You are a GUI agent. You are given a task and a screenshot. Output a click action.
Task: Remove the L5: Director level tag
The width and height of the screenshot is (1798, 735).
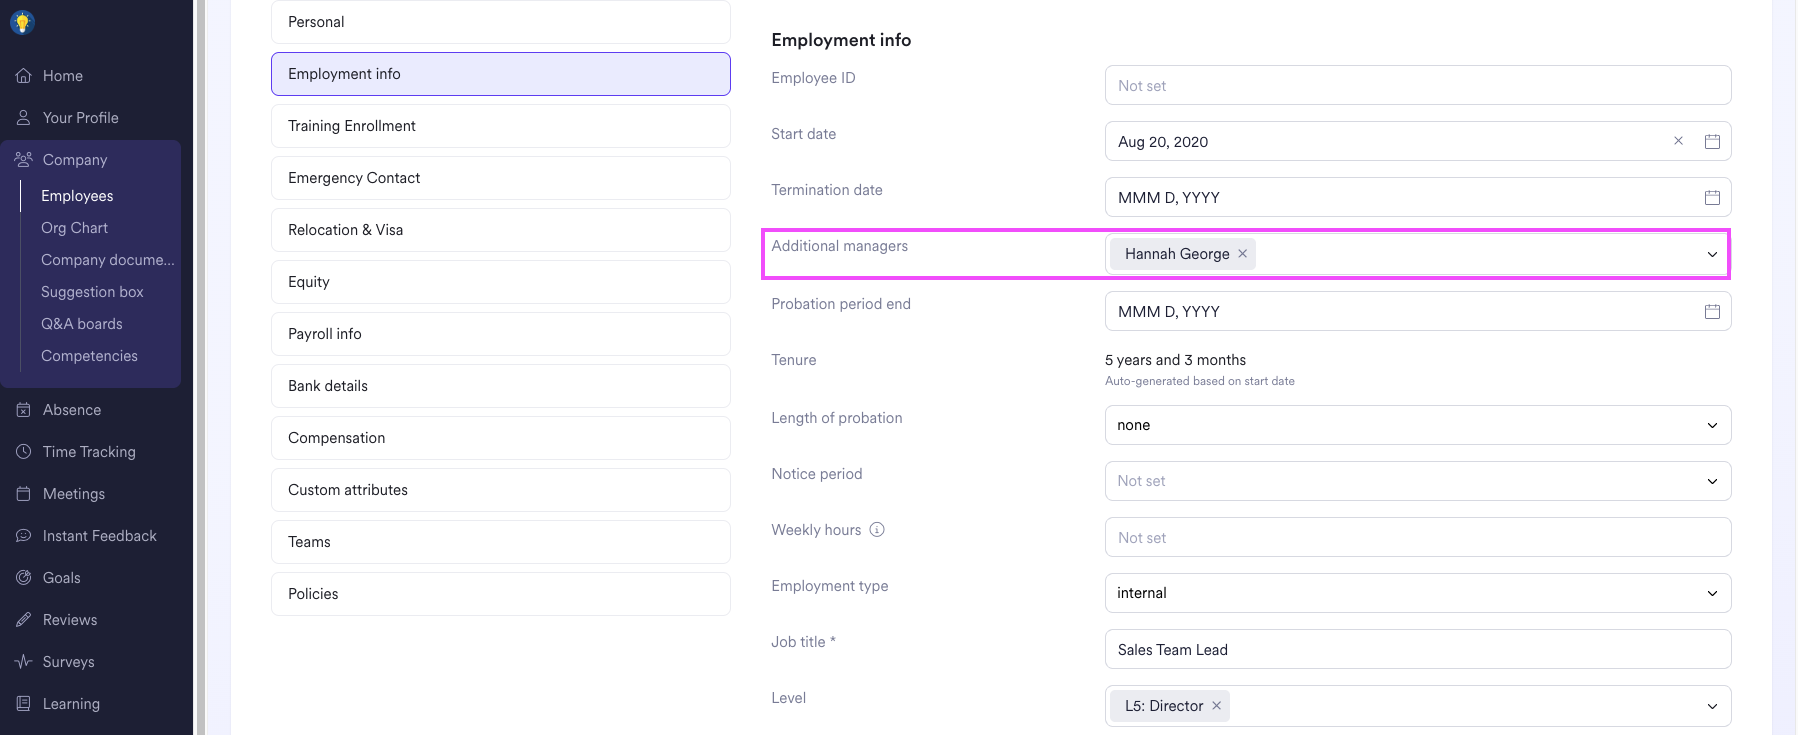(x=1216, y=706)
